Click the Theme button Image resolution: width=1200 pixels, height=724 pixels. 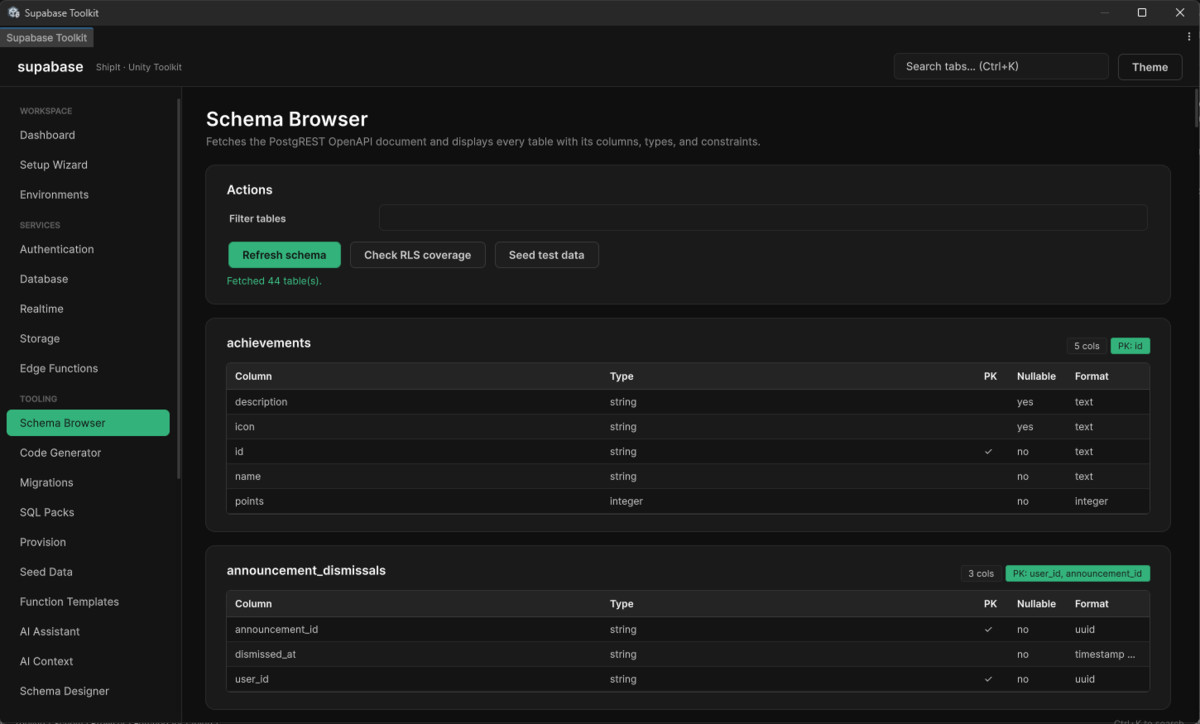1150,67
